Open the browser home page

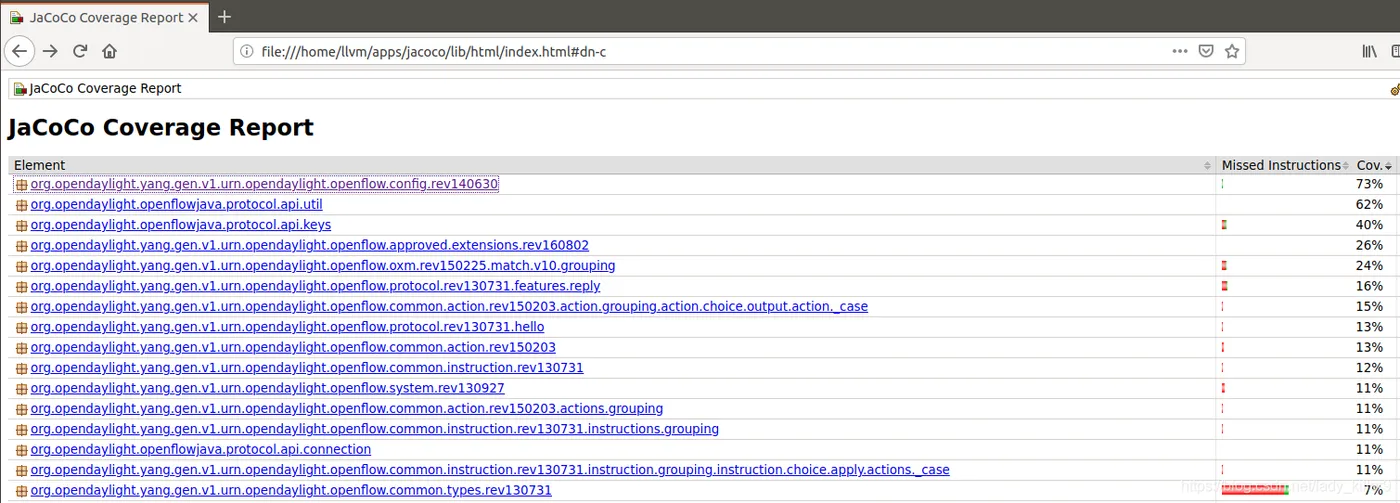[110, 51]
